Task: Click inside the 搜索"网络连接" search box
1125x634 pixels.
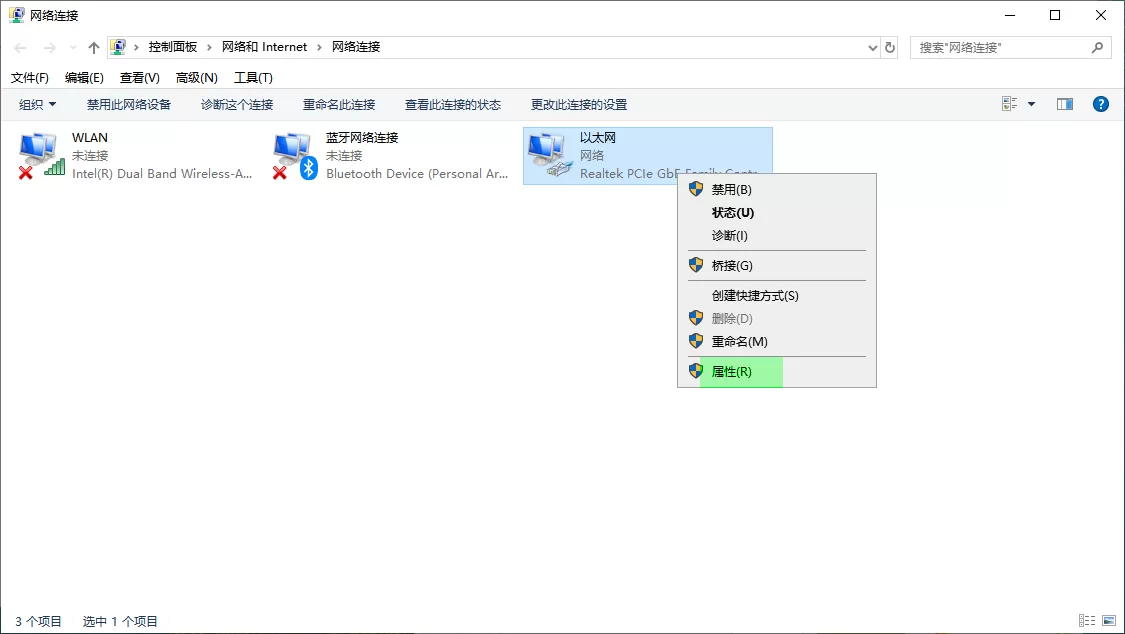Action: click(x=1000, y=46)
